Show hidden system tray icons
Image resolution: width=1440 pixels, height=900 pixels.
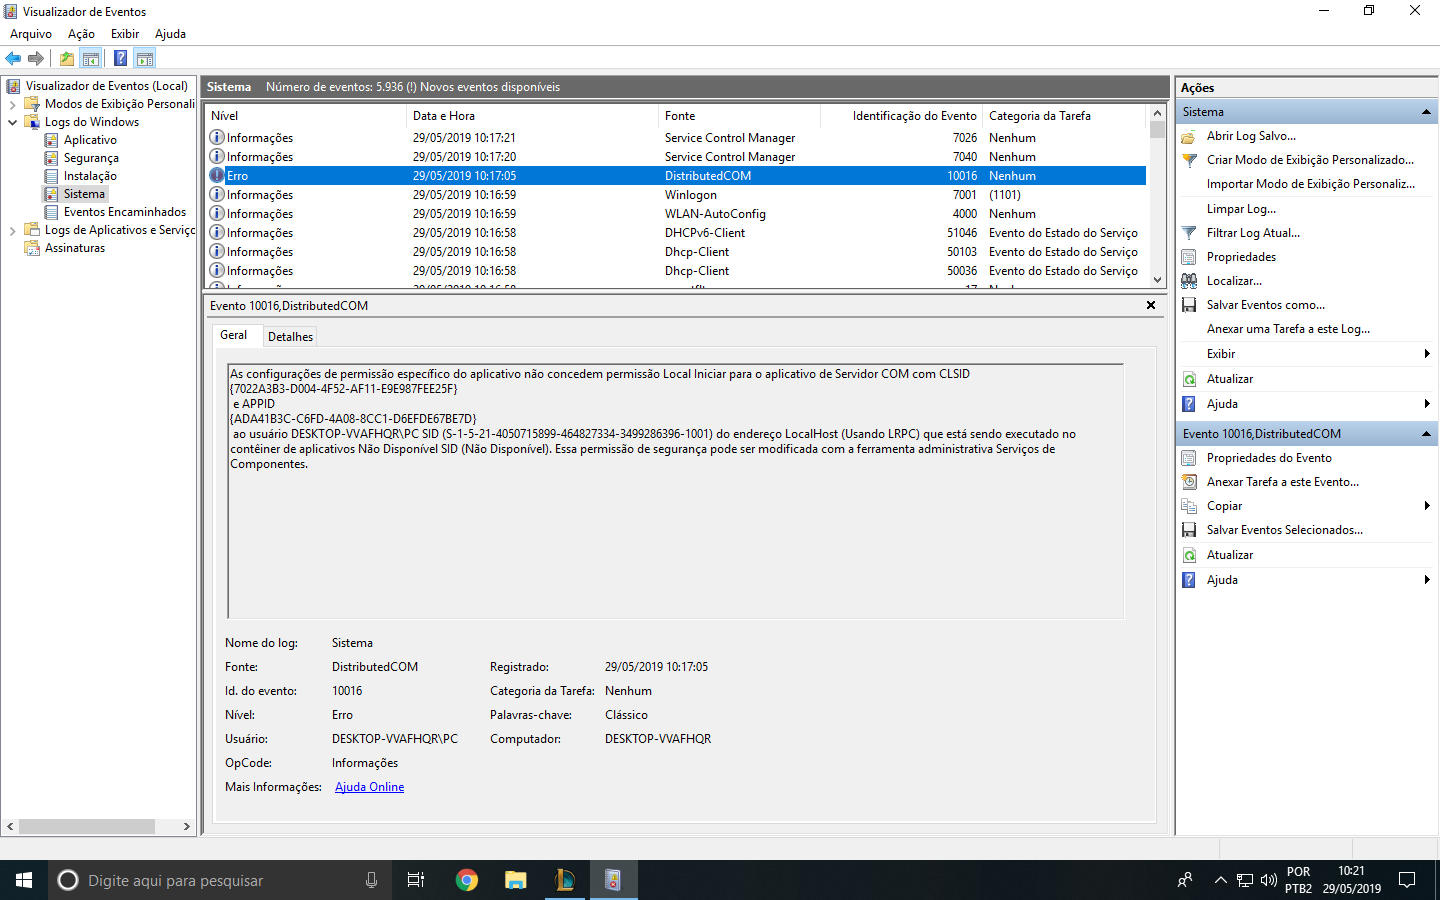1220,880
